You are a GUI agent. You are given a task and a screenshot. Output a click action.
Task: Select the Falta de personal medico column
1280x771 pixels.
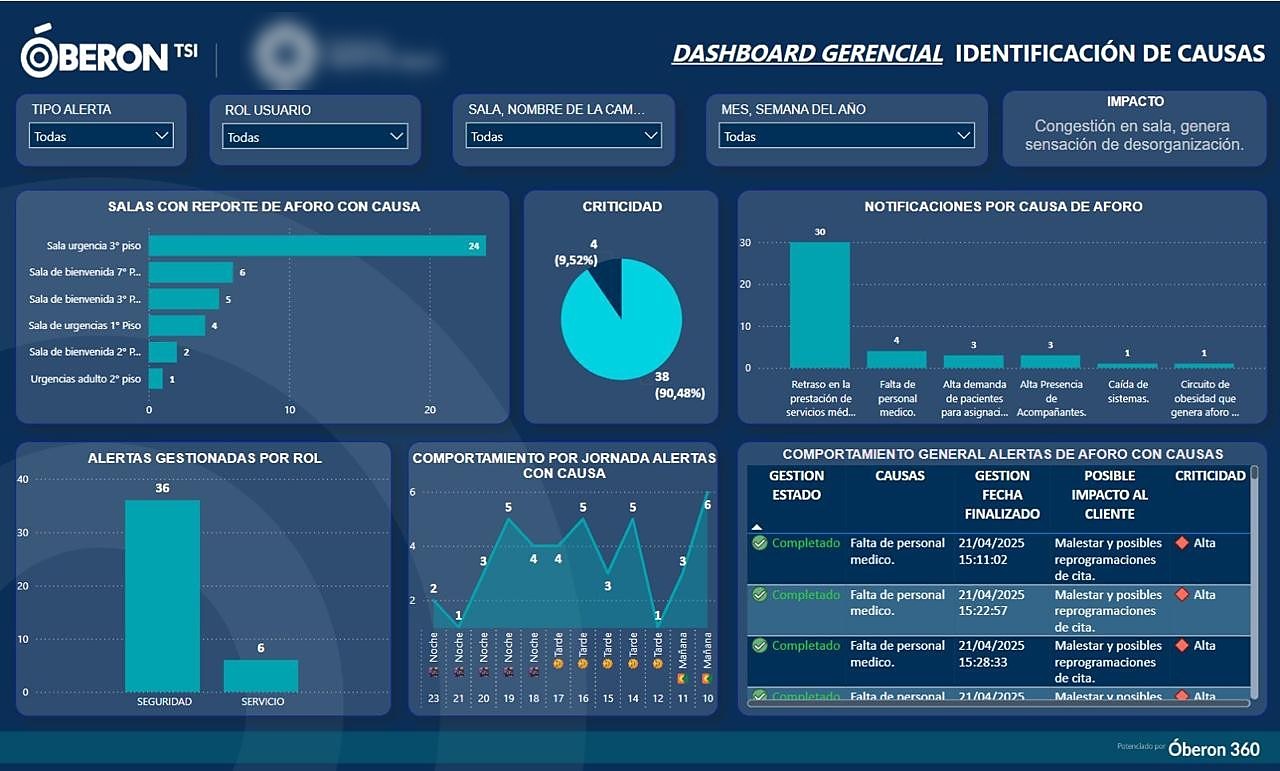897,359
